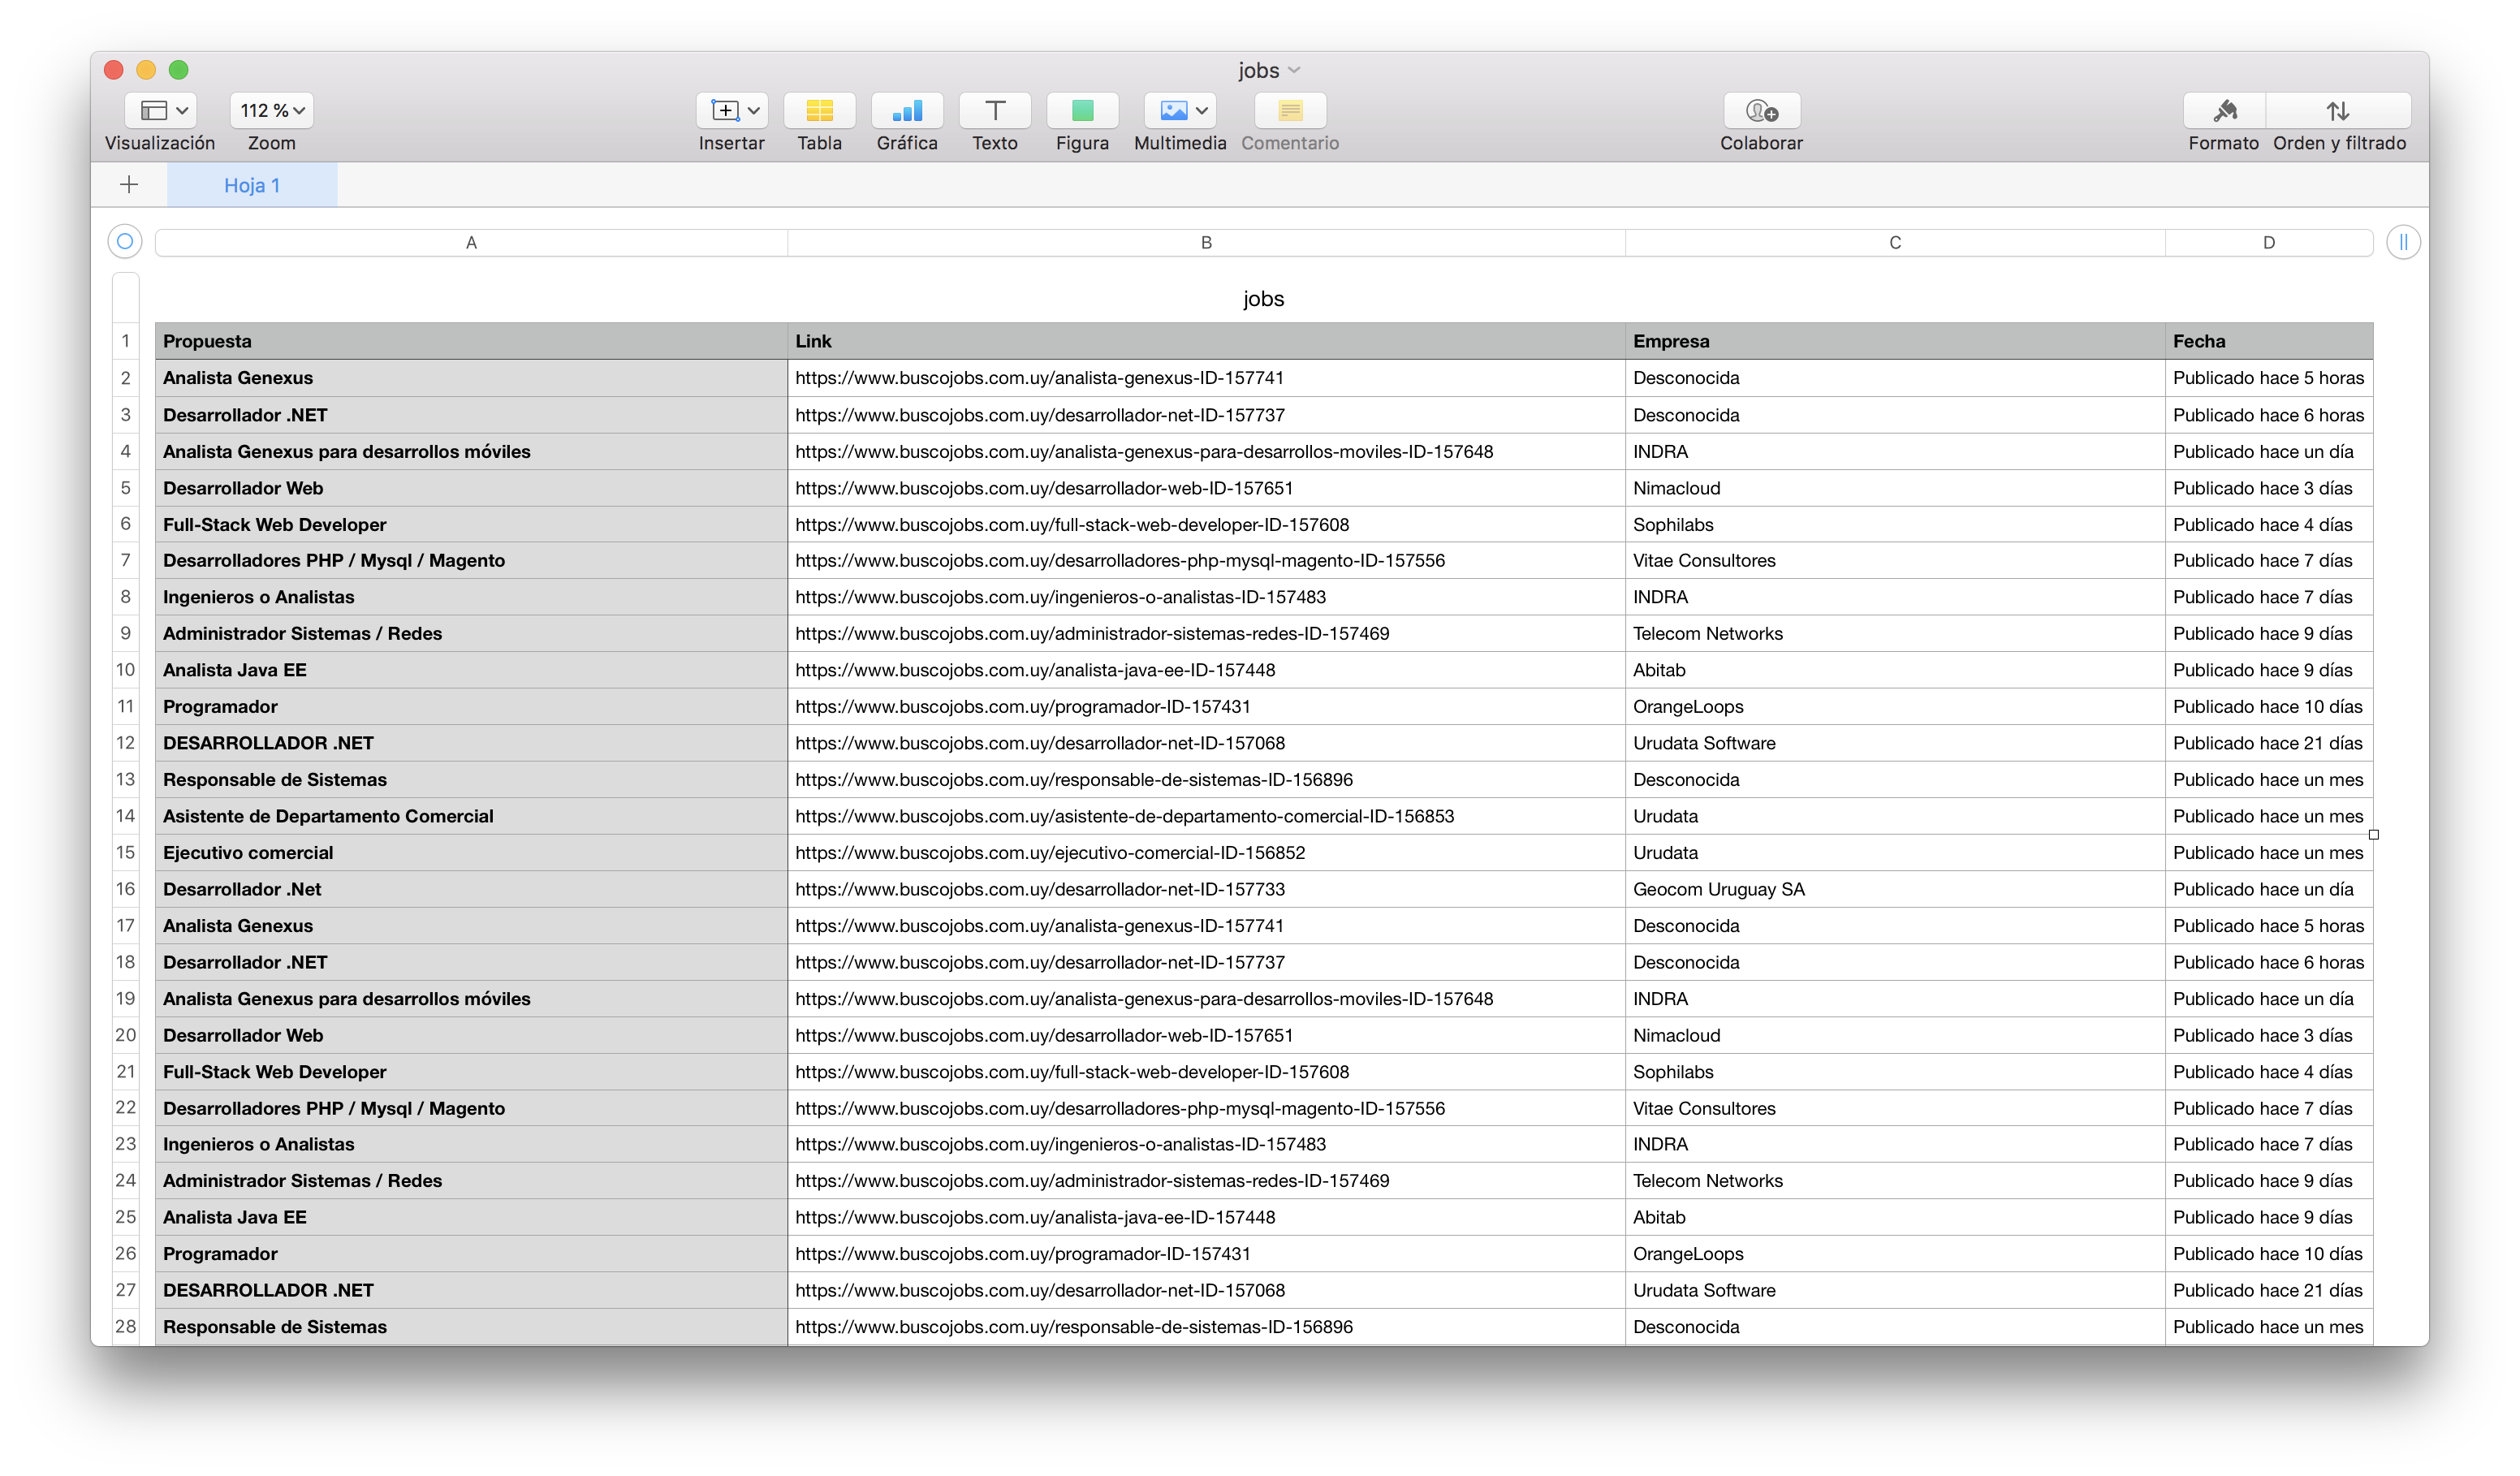
Task: Expand the jobs document title chevron
Action: click(x=1294, y=70)
